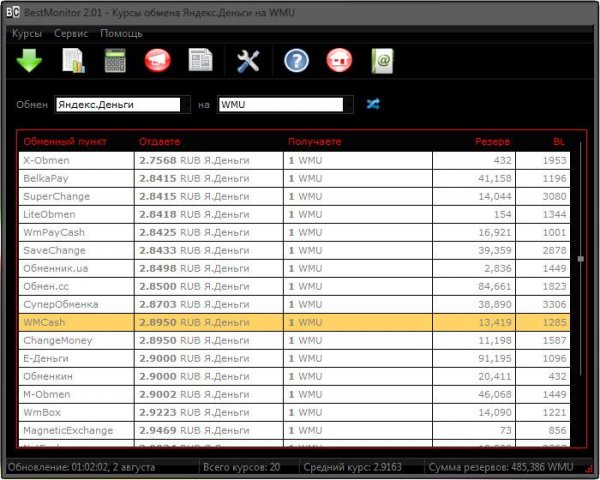
Task: Click the Всего курсов: 20 status entry
Action: pyautogui.click(x=241, y=467)
